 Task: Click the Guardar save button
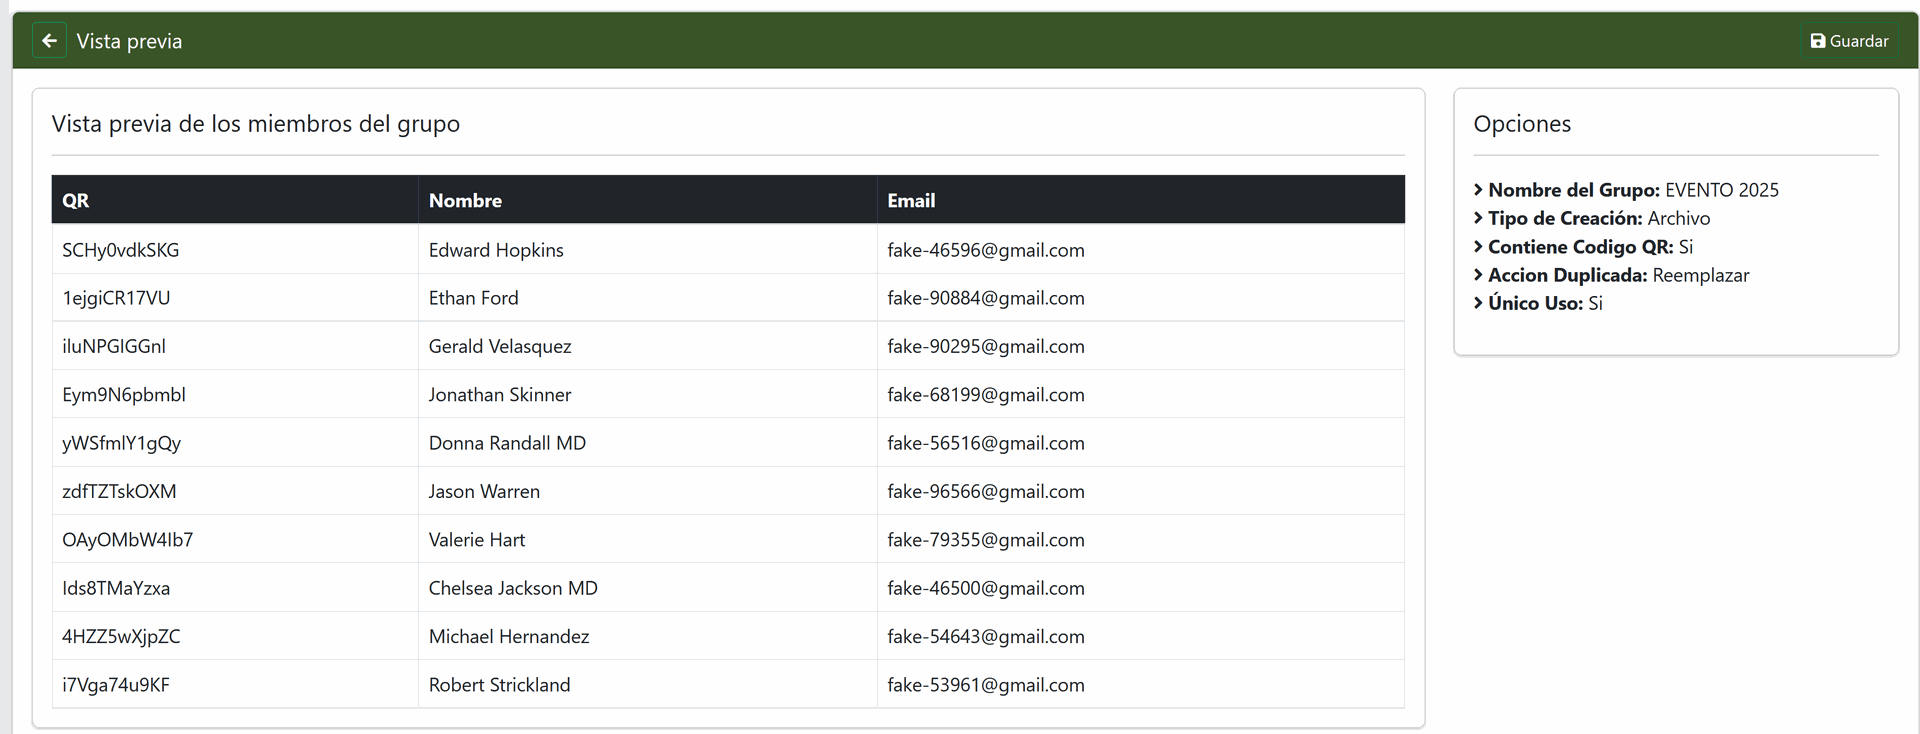point(1849,41)
